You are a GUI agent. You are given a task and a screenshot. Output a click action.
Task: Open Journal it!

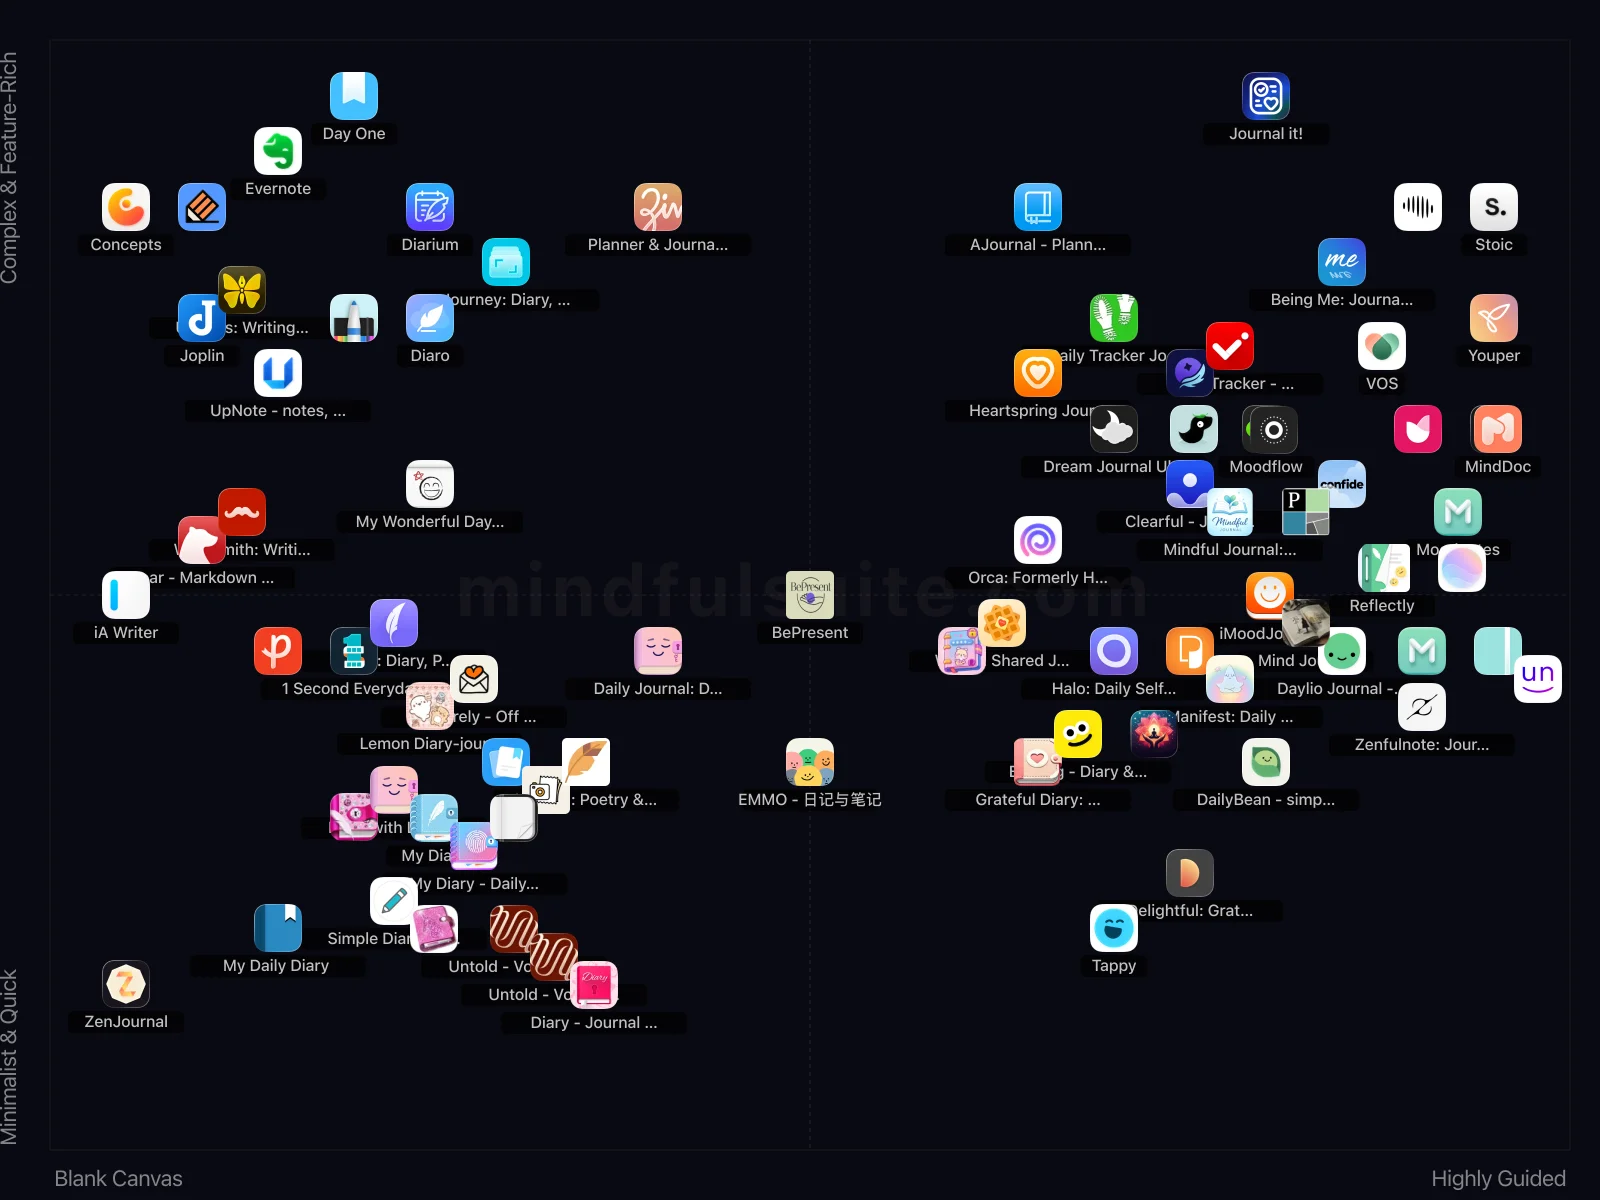click(1265, 96)
